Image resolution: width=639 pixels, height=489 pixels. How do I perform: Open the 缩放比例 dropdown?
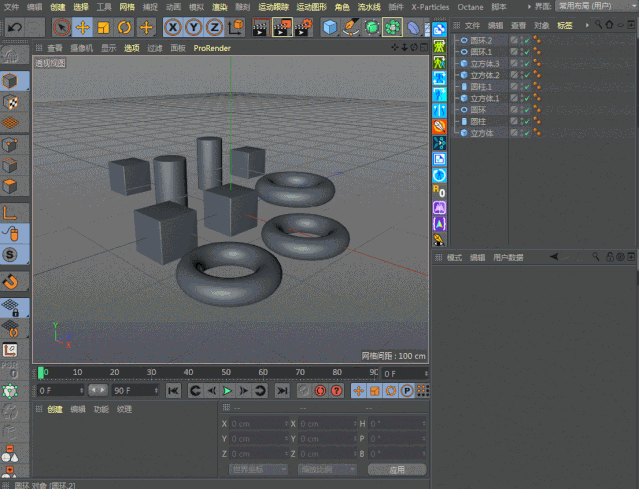coord(327,469)
